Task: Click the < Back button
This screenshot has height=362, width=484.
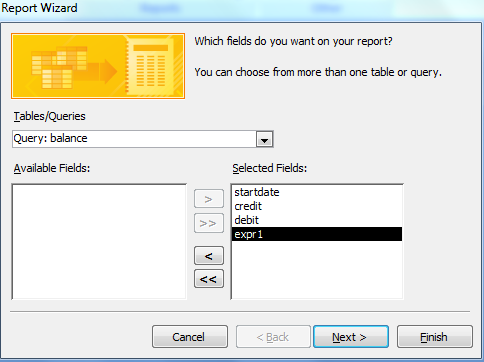Action: coord(273,337)
